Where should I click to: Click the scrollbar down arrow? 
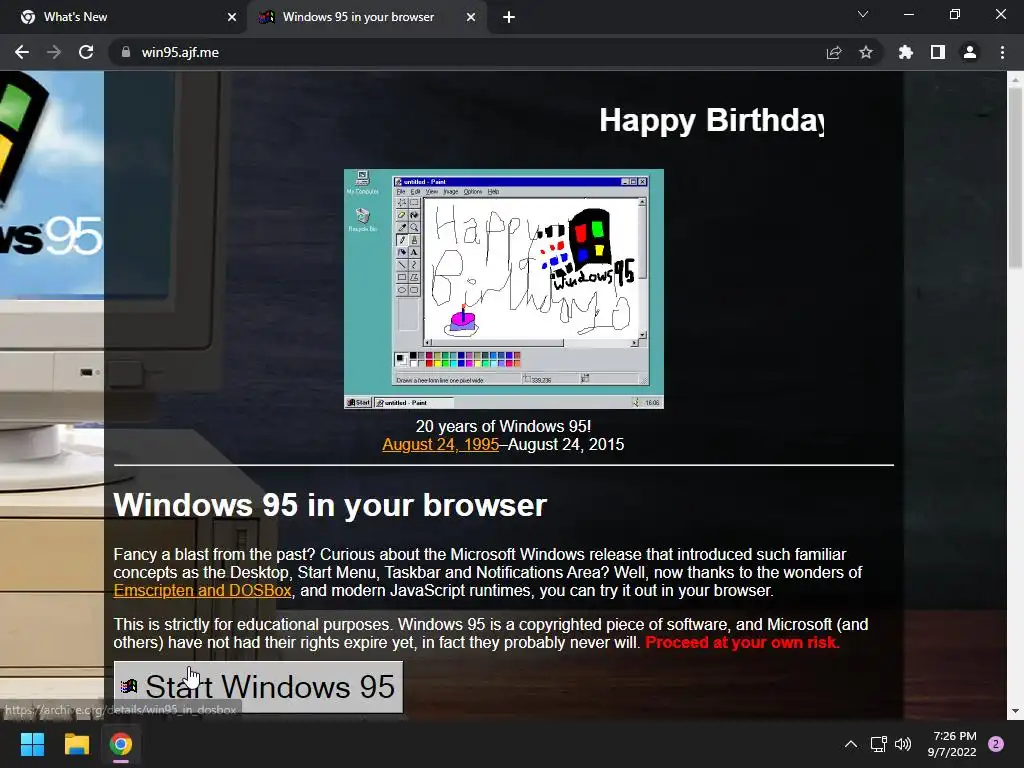click(x=1015, y=711)
